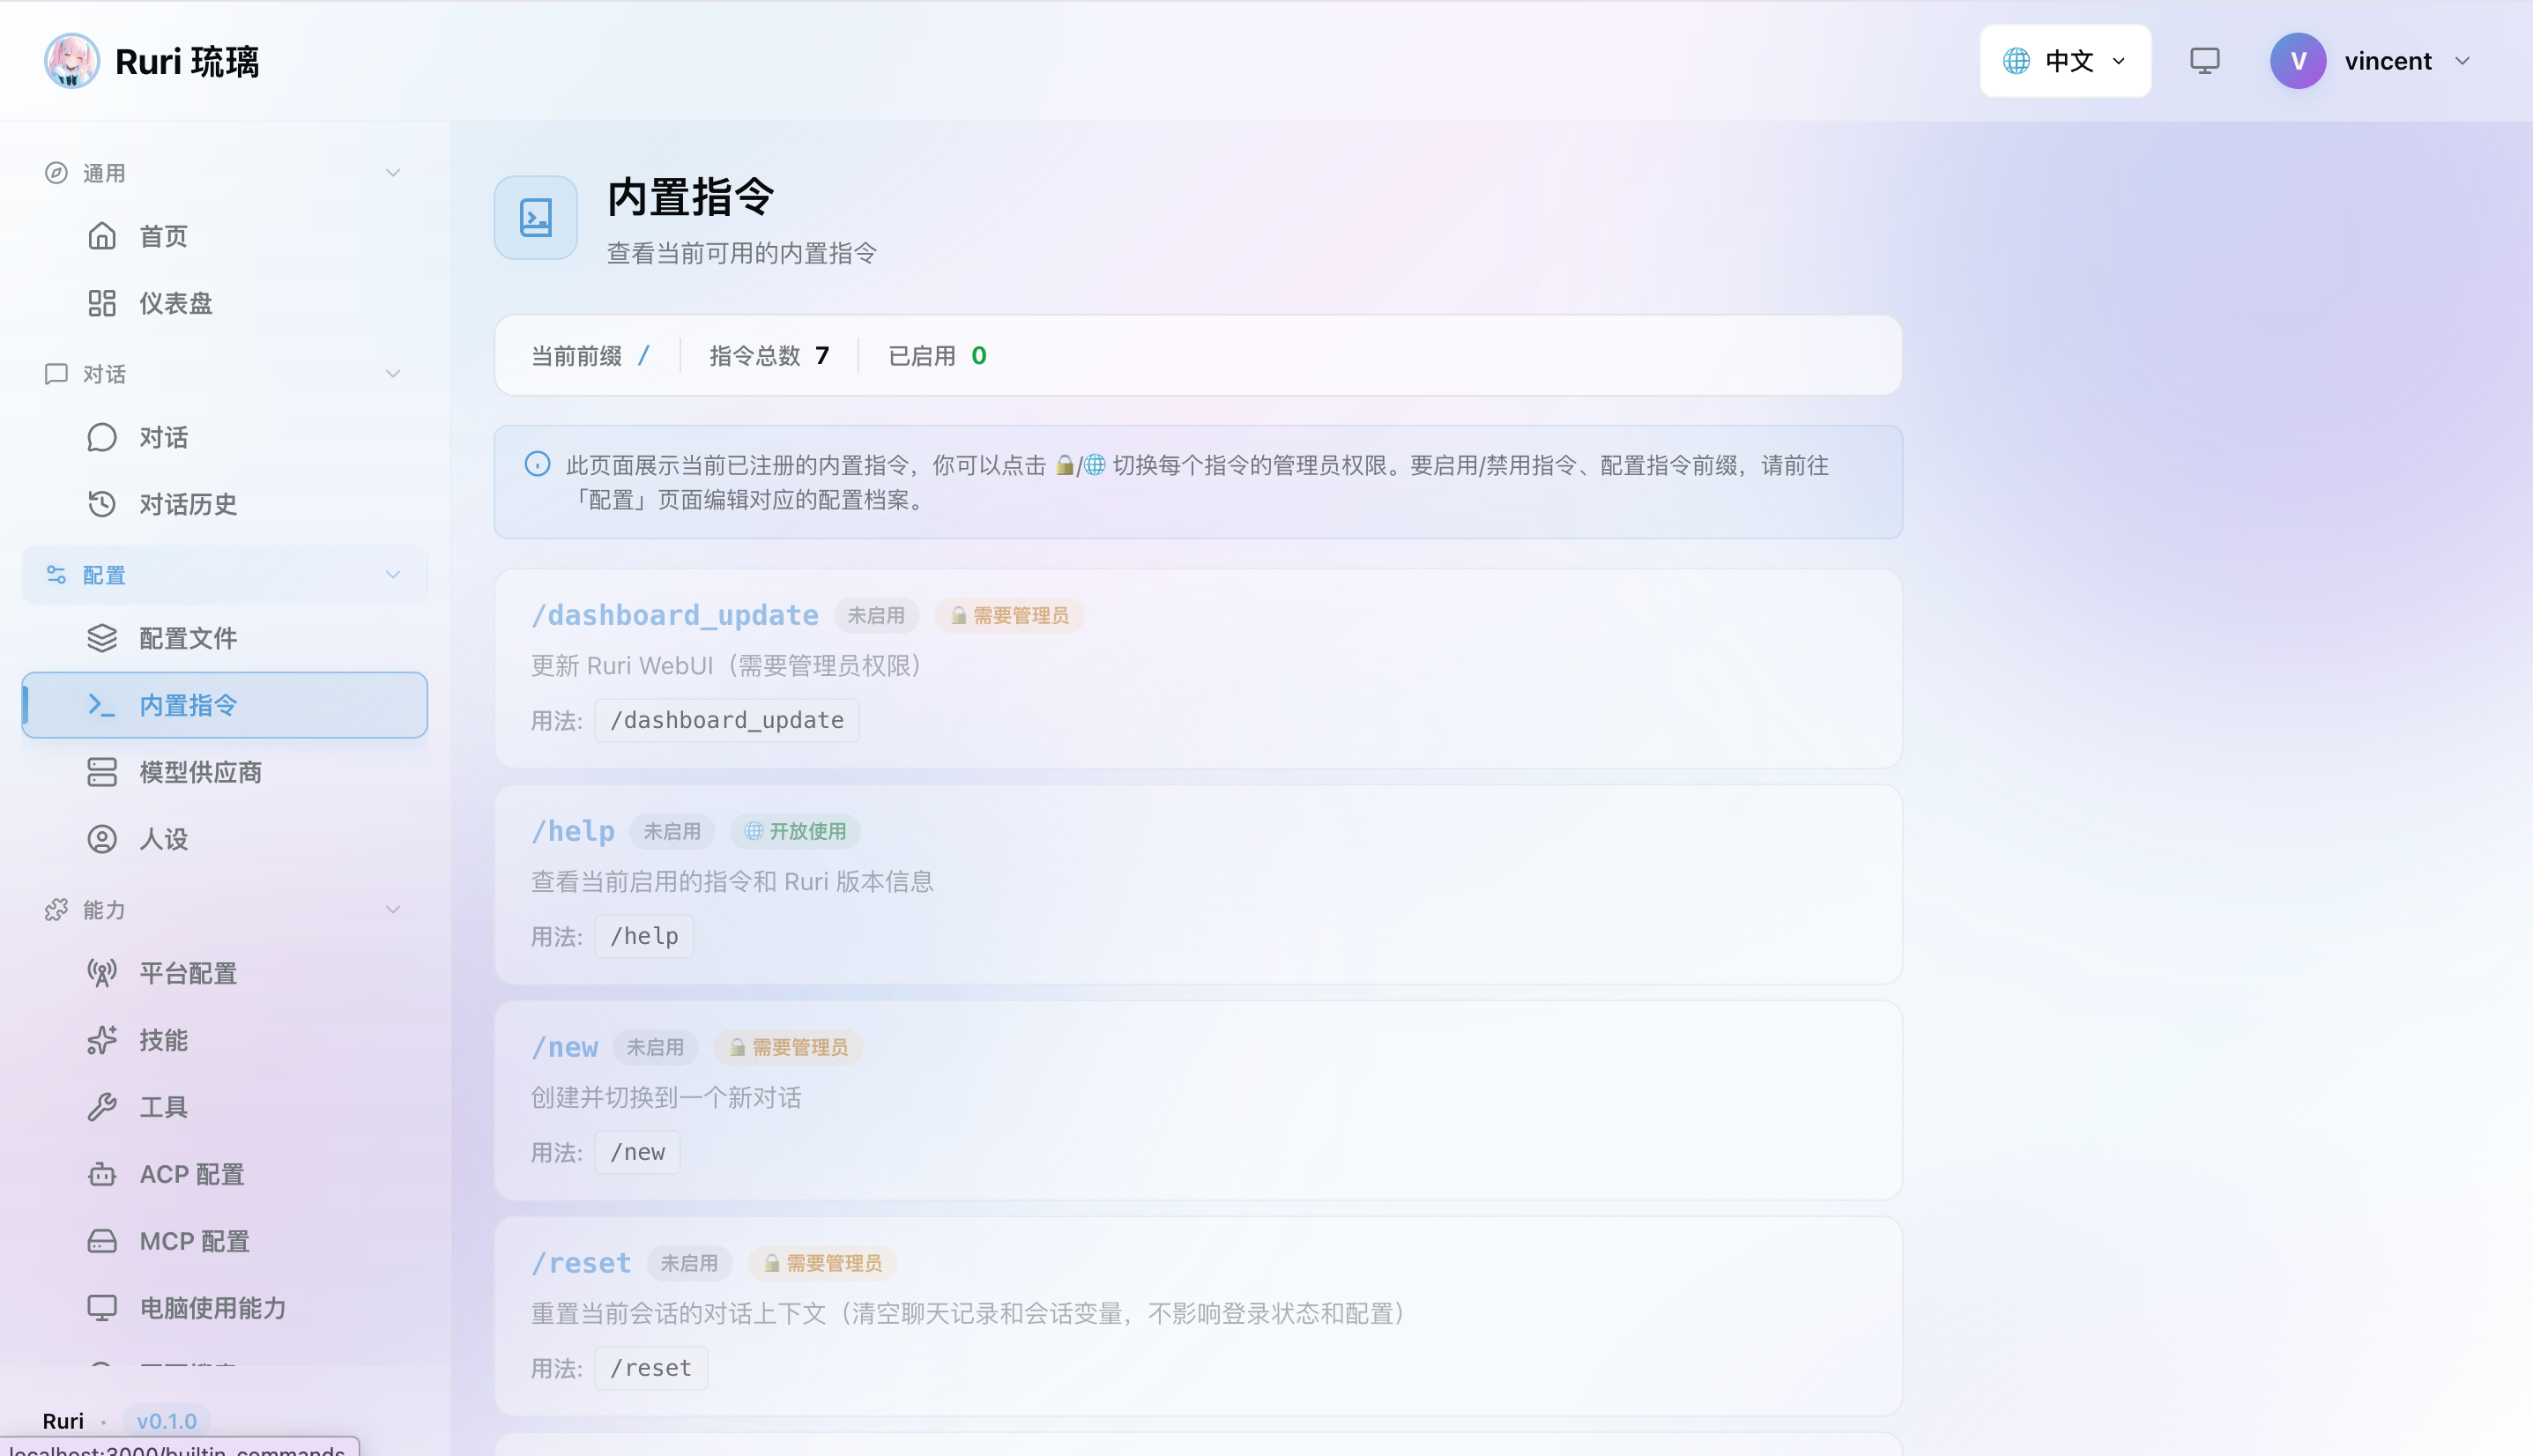This screenshot has height=1456, width=2533.
Task: Toggle the monitor theme icon
Action: (x=2204, y=61)
